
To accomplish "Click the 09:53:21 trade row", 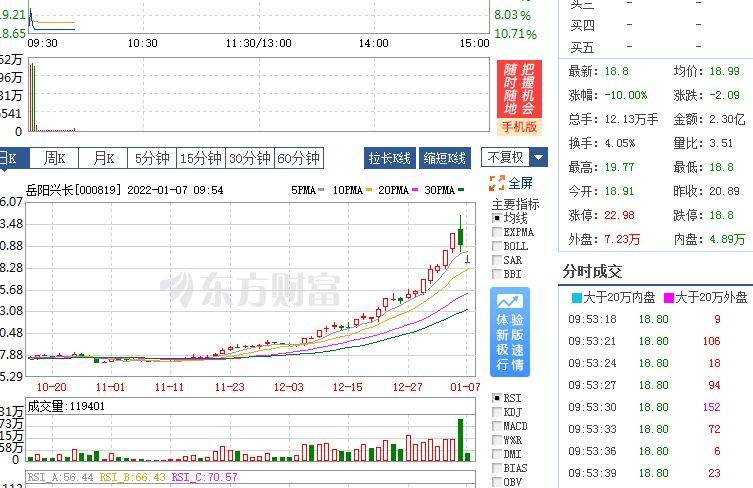I will 644,342.
